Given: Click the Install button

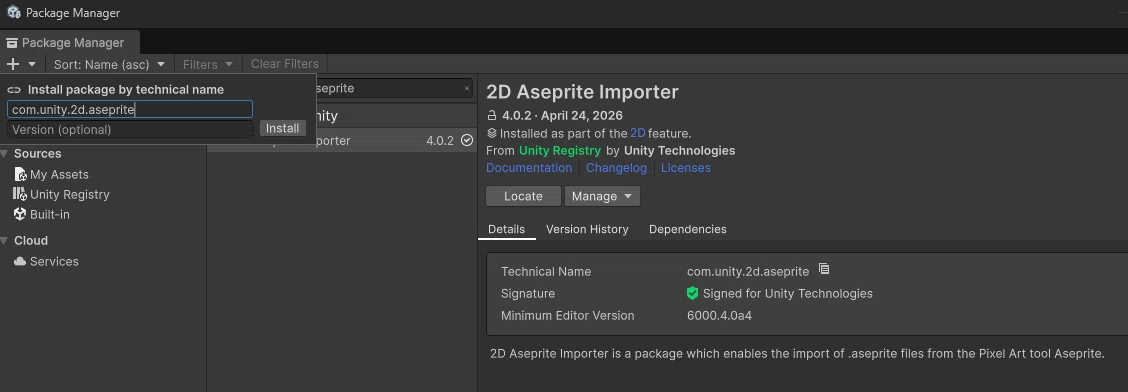Looking at the screenshot, I should pyautogui.click(x=283, y=128).
